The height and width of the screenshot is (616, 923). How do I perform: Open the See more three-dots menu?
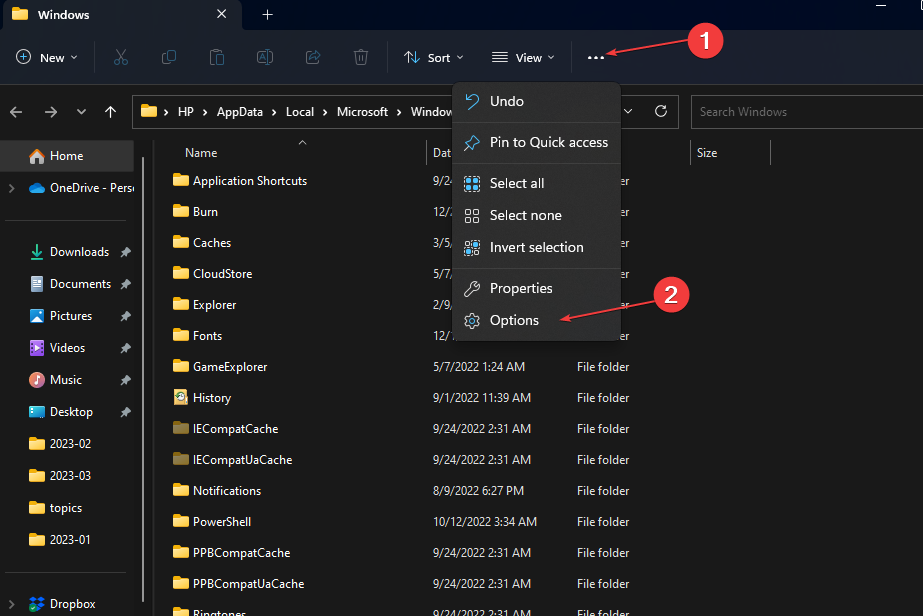coord(596,58)
